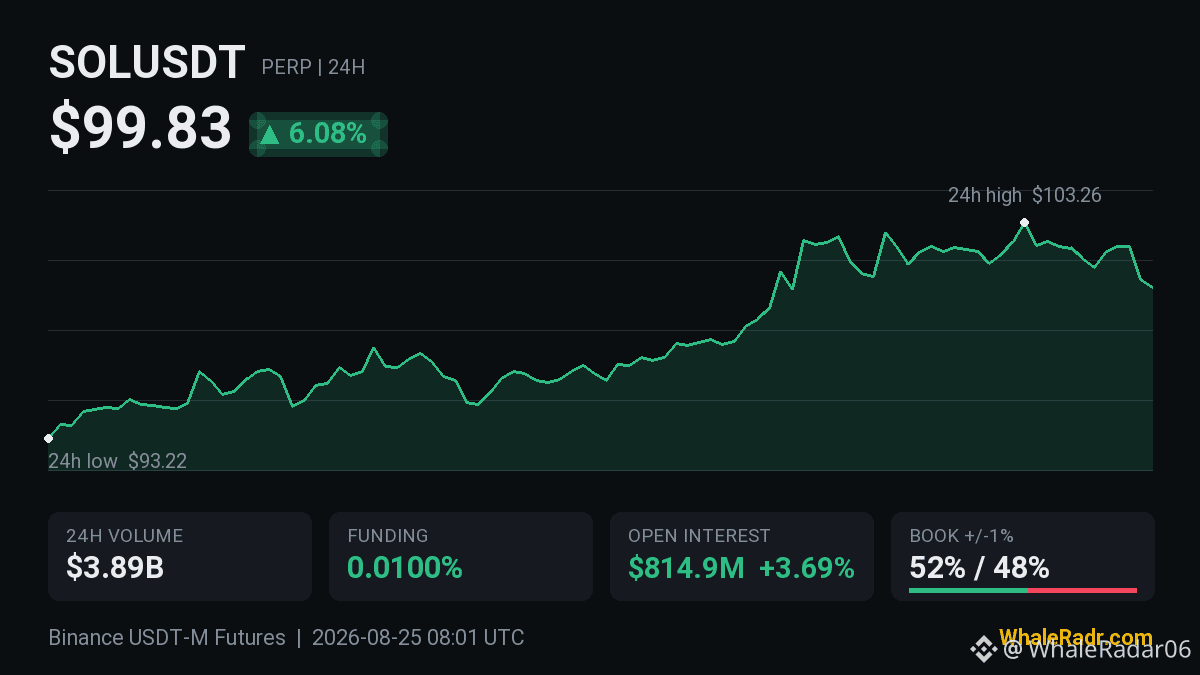Click the $3.89B volume value

pyautogui.click(x=115, y=568)
